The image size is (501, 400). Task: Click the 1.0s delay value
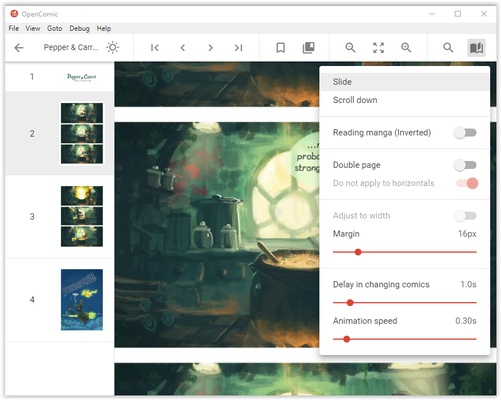468,284
